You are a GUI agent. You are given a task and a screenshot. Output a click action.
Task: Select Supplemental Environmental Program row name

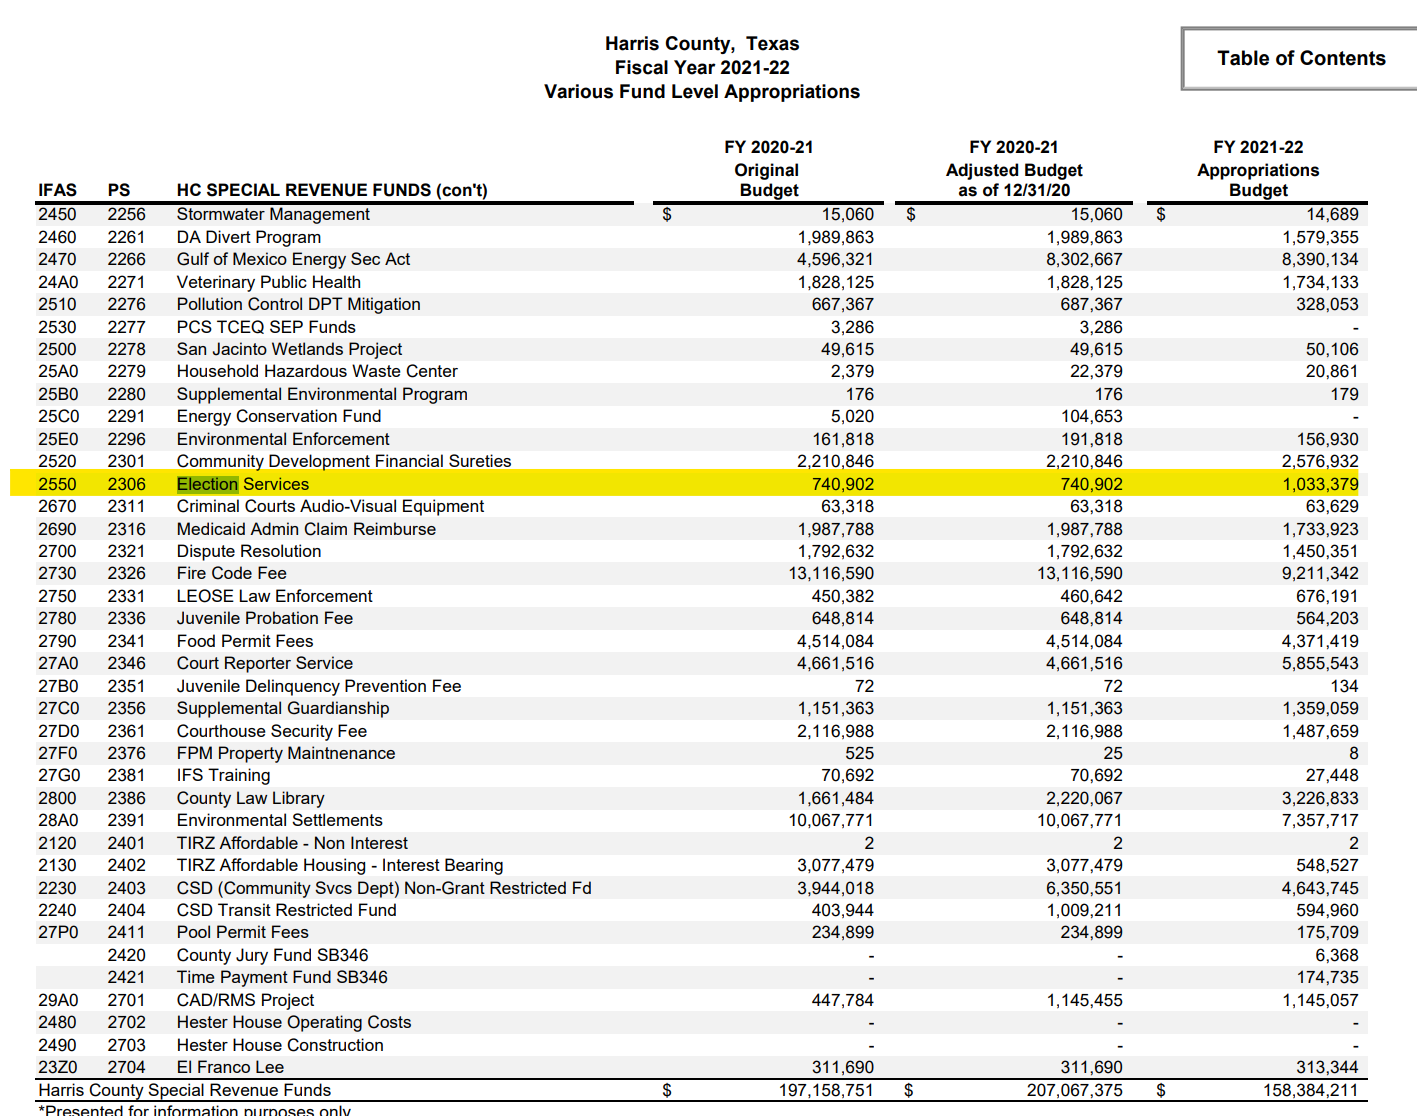click(322, 394)
